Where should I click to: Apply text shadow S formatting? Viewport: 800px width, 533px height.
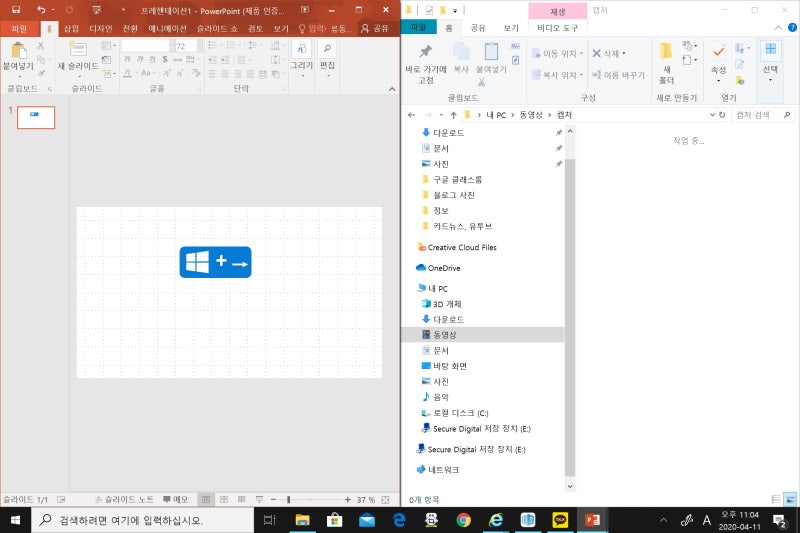(x=165, y=60)
